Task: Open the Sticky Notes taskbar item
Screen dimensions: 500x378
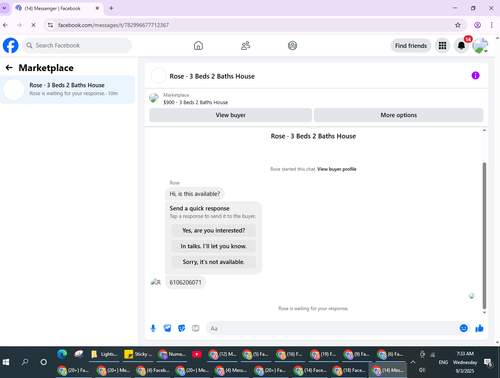Action: pyautogui.click(x=138, y=354)
